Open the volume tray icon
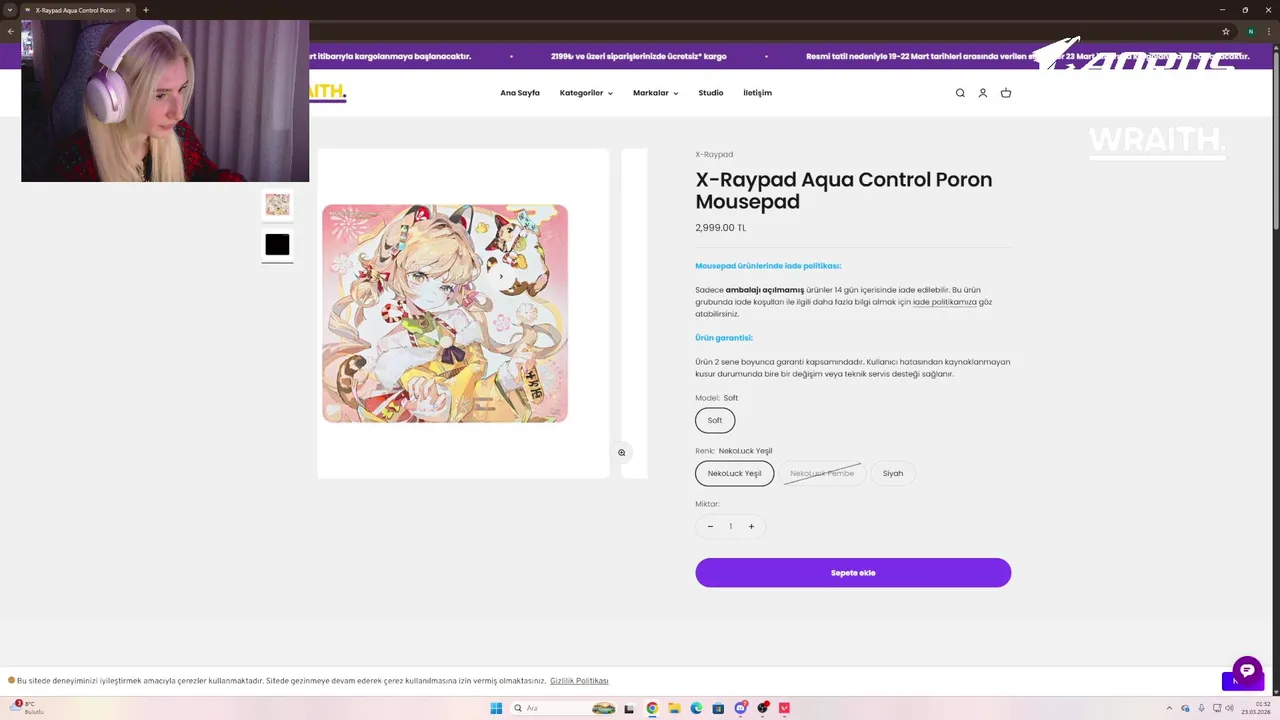The width and height of the screenshot is (1280, 720). pyautogui.click(x=1230, y=708)
